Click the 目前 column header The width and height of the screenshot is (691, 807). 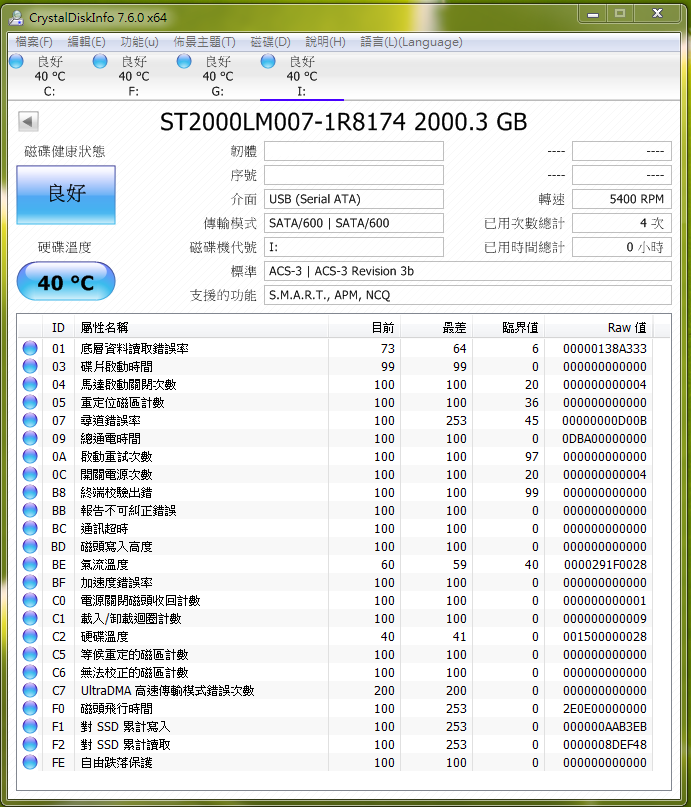click(x=364, y=327)
